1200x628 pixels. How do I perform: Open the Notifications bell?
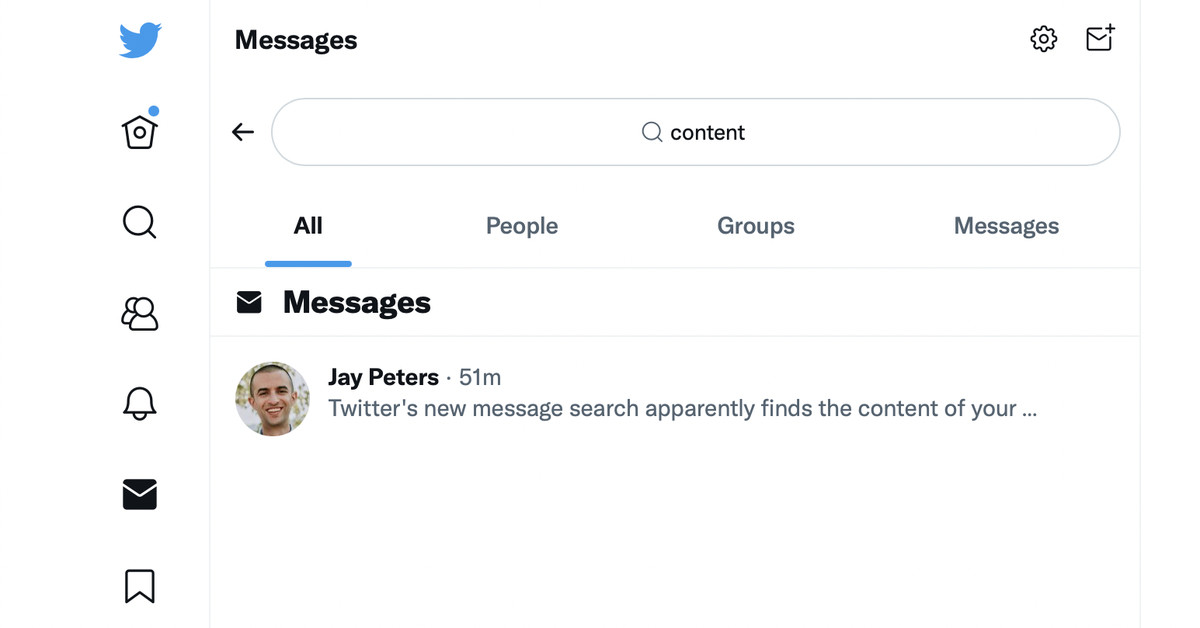pos(140,403)
